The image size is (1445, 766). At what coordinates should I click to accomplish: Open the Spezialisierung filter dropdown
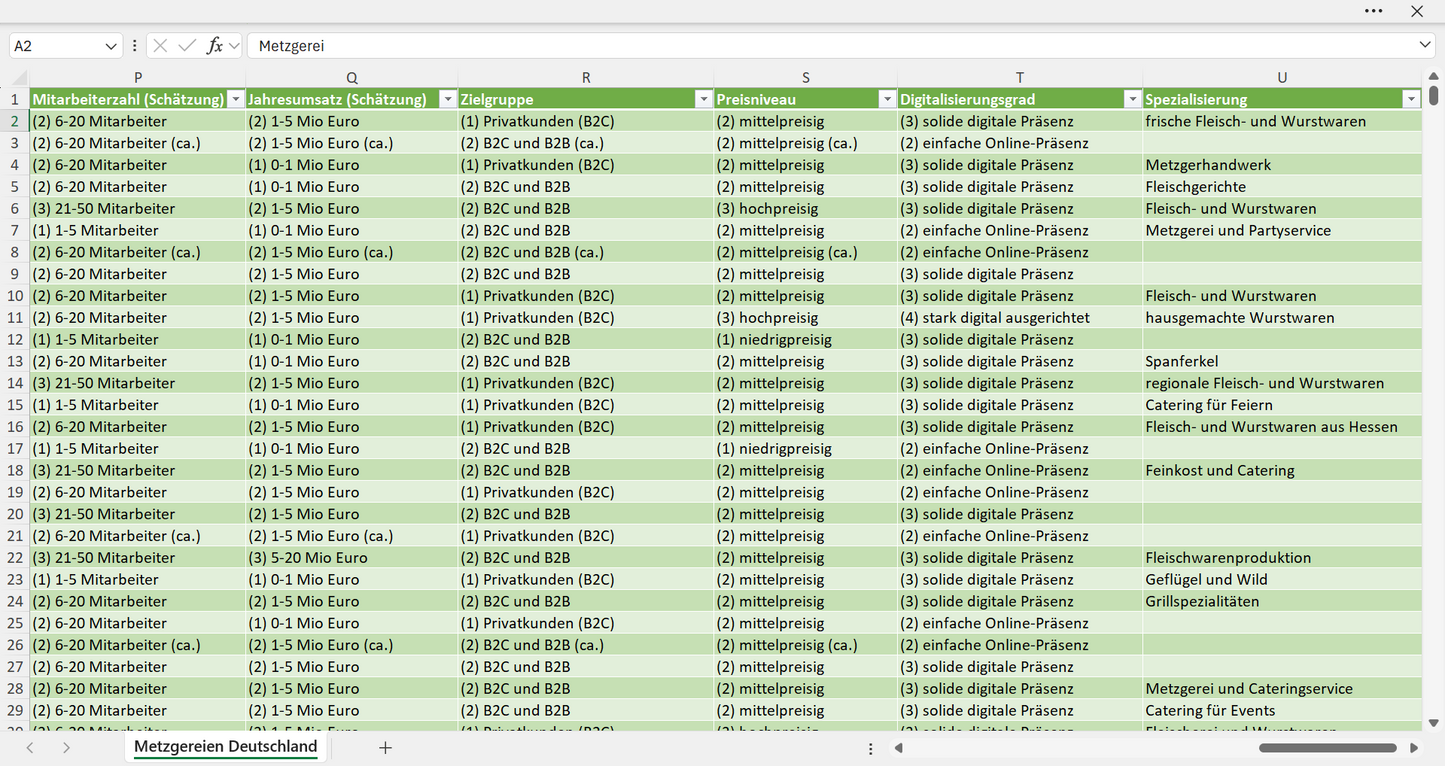(x=1411, y=99)
